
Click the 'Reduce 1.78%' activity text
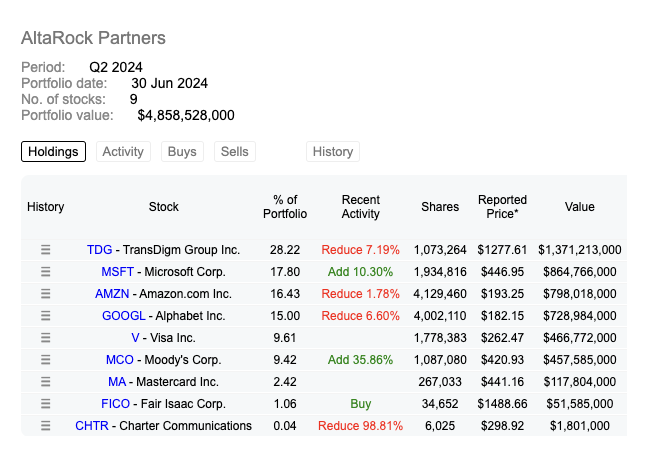click(360, 294)
